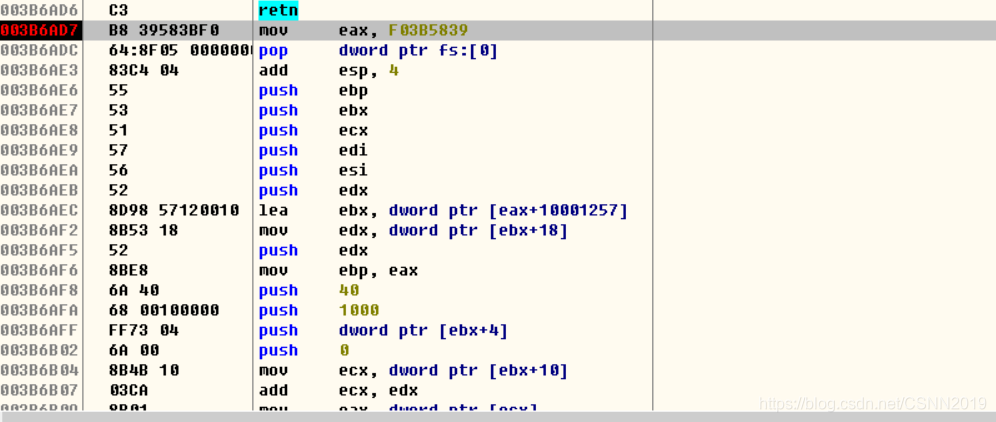Select address 003B6AF2 row
996x422 pixels.
click(x=41, y=231)
